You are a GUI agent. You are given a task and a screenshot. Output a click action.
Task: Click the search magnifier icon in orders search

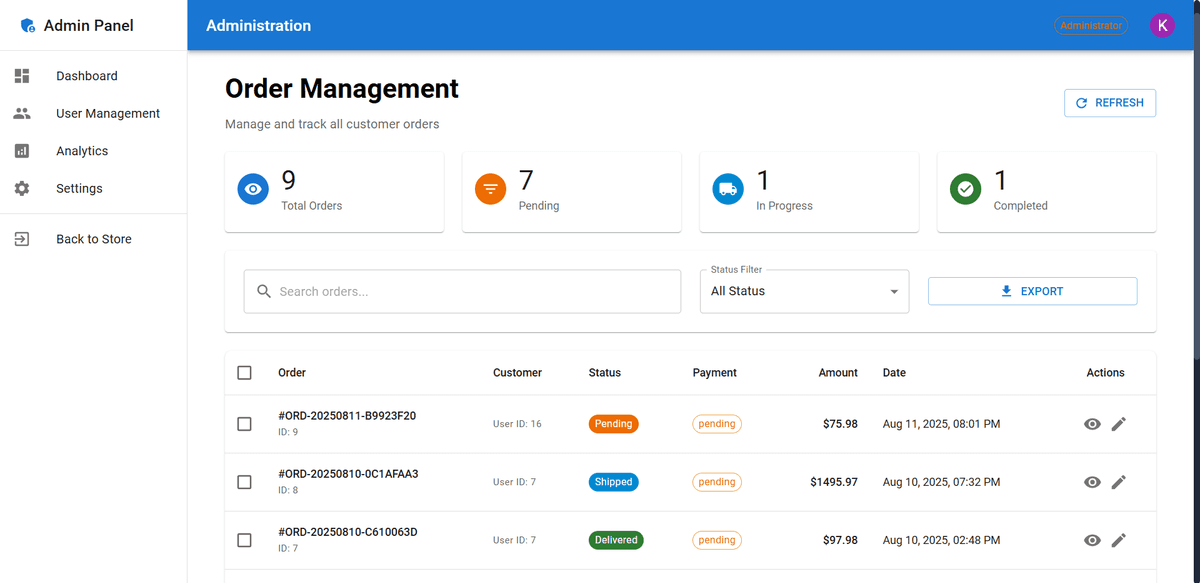pyautogui.click(x=263, y=291)
